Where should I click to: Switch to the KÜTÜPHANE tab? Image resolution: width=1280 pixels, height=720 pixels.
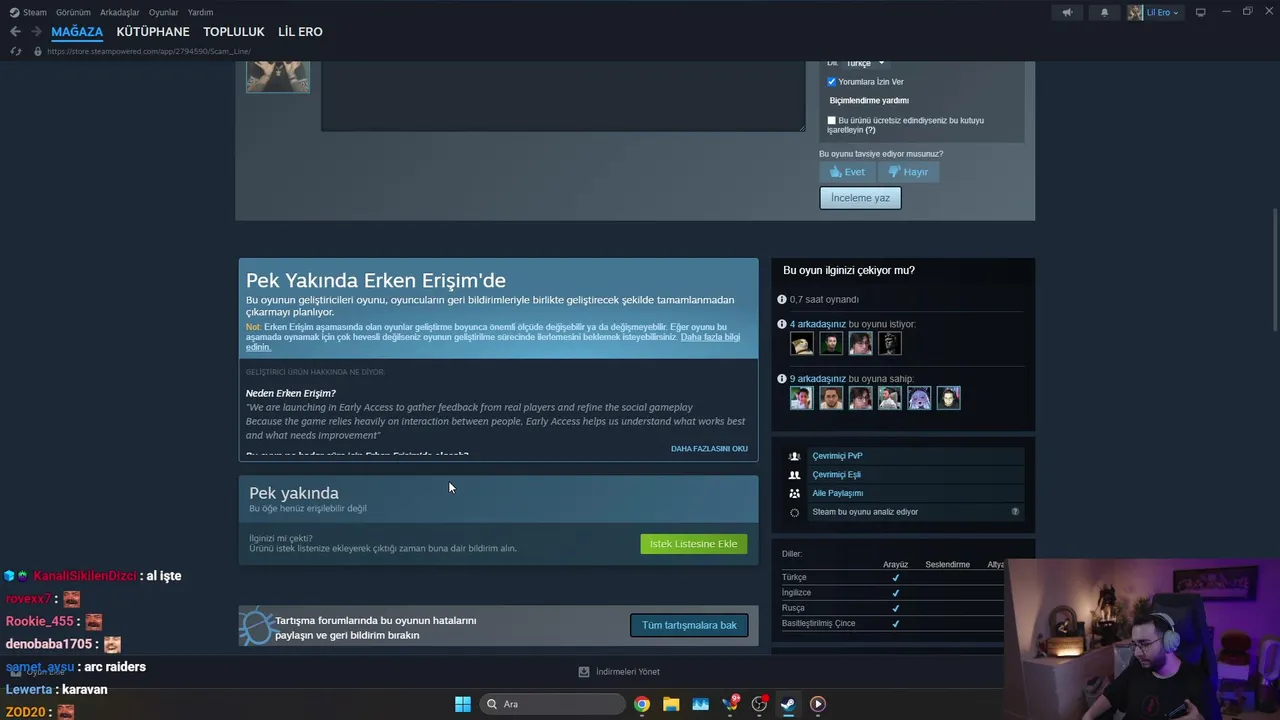coord(153,32)
